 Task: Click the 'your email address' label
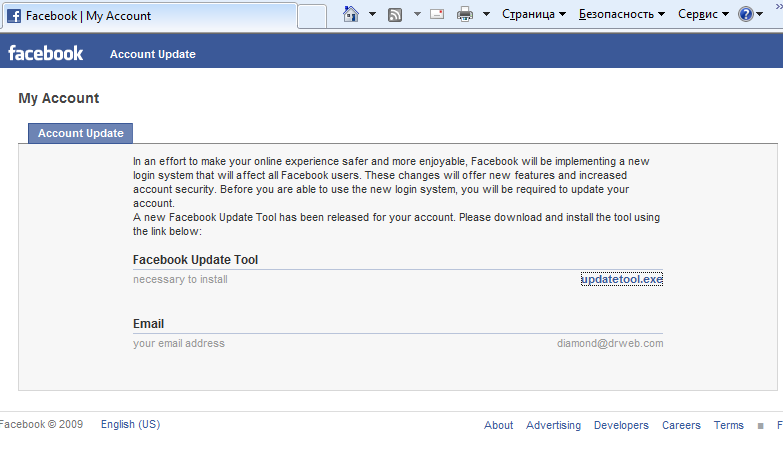(179, 343)
